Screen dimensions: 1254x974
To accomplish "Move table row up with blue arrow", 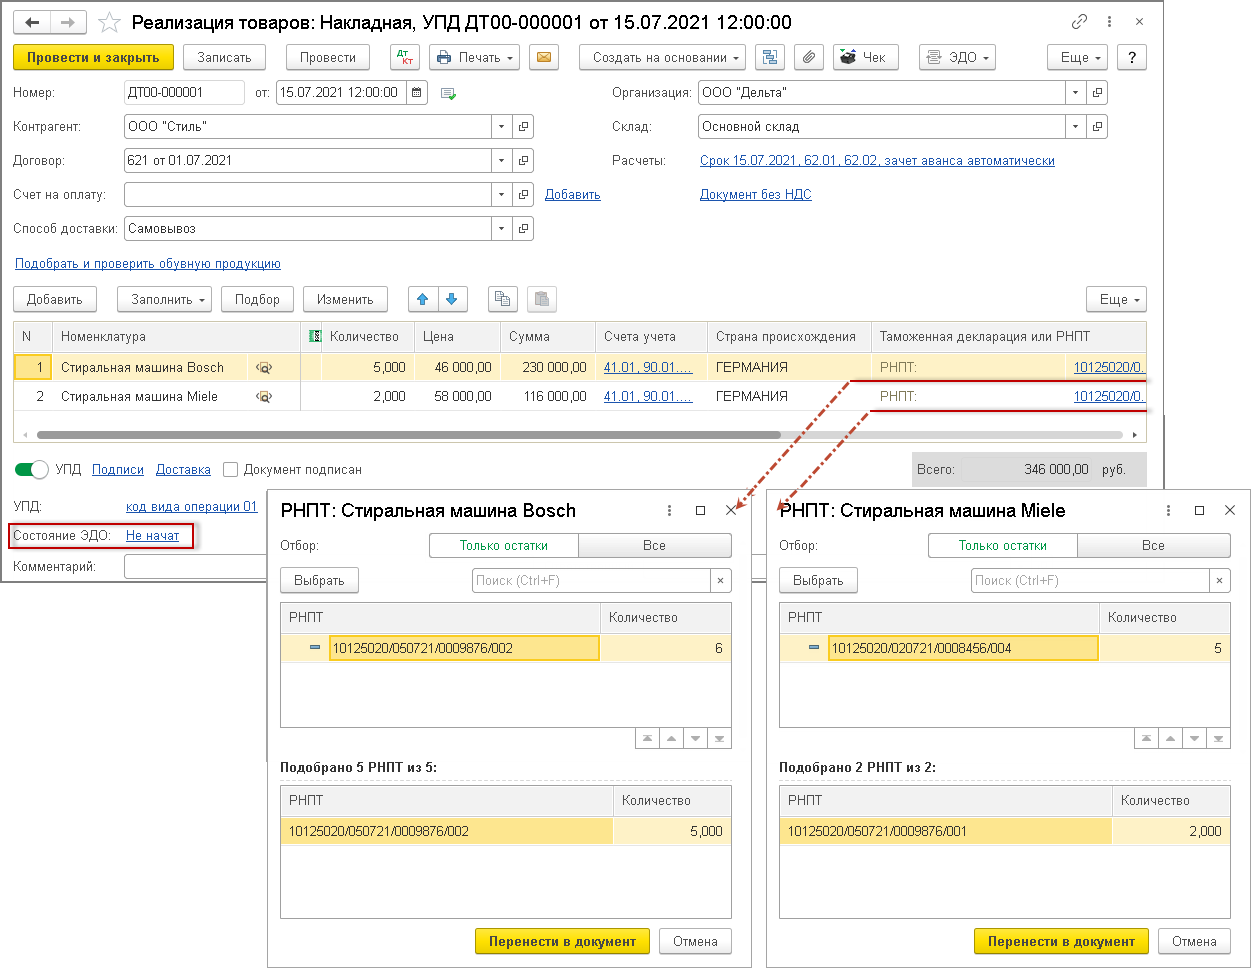I will point(423,299).
